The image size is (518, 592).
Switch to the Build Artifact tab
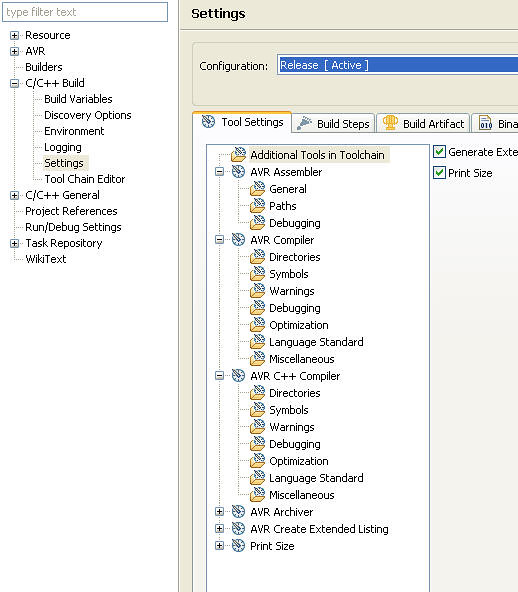tap(423, 123)
